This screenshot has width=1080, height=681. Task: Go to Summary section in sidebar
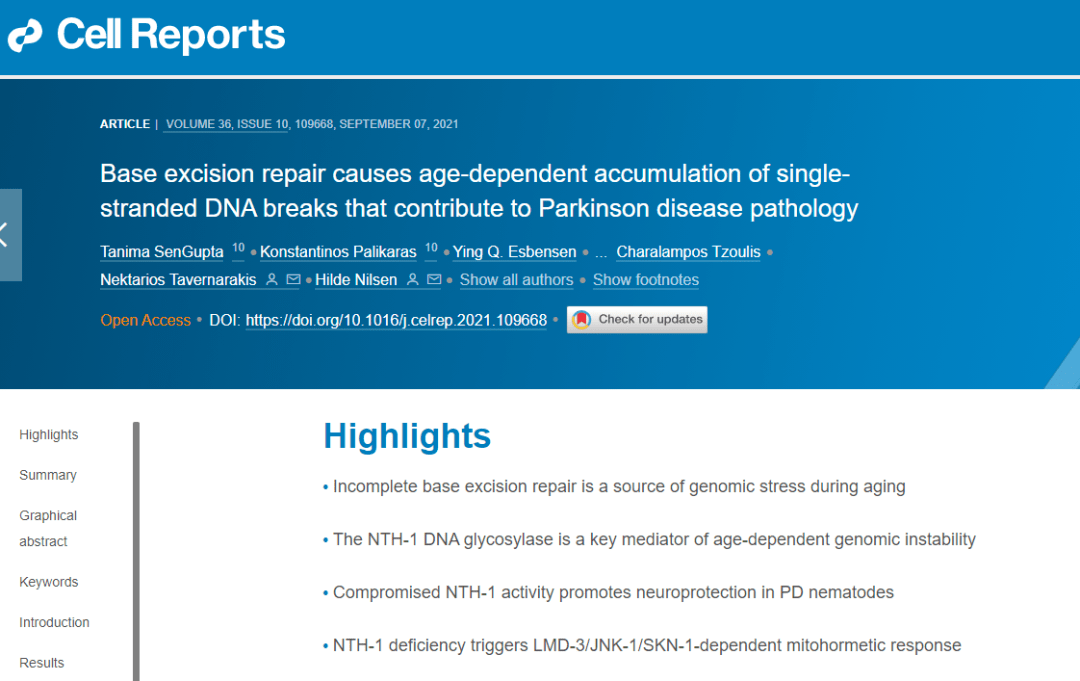[x=47, y=475]
